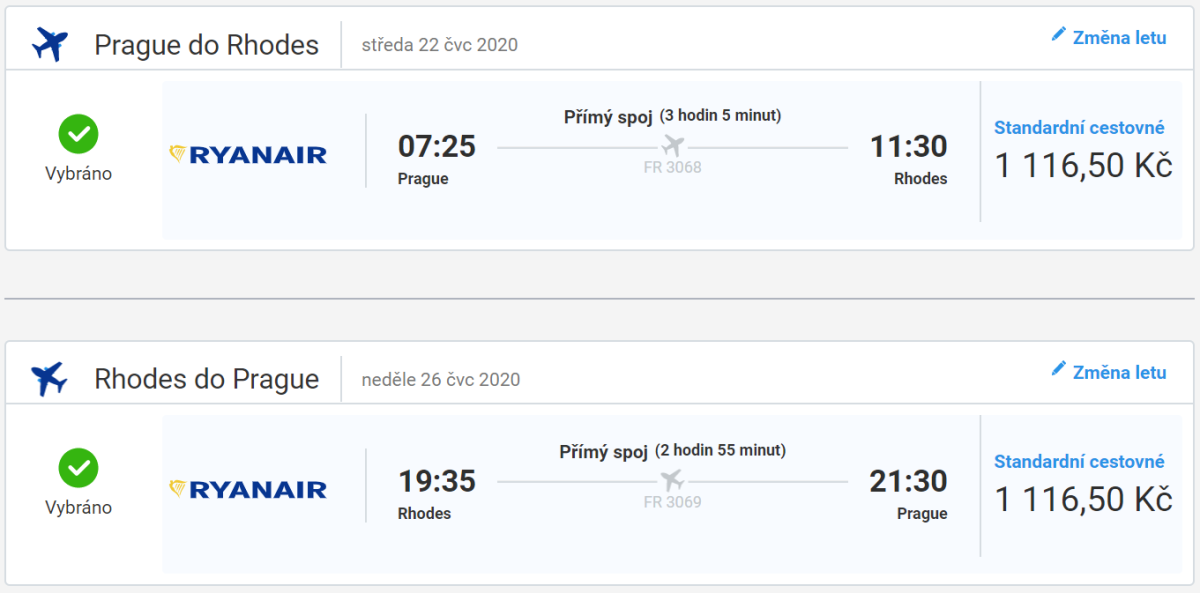
Task: Click 07:25 Prague departure time
Action: click(436, 147)
